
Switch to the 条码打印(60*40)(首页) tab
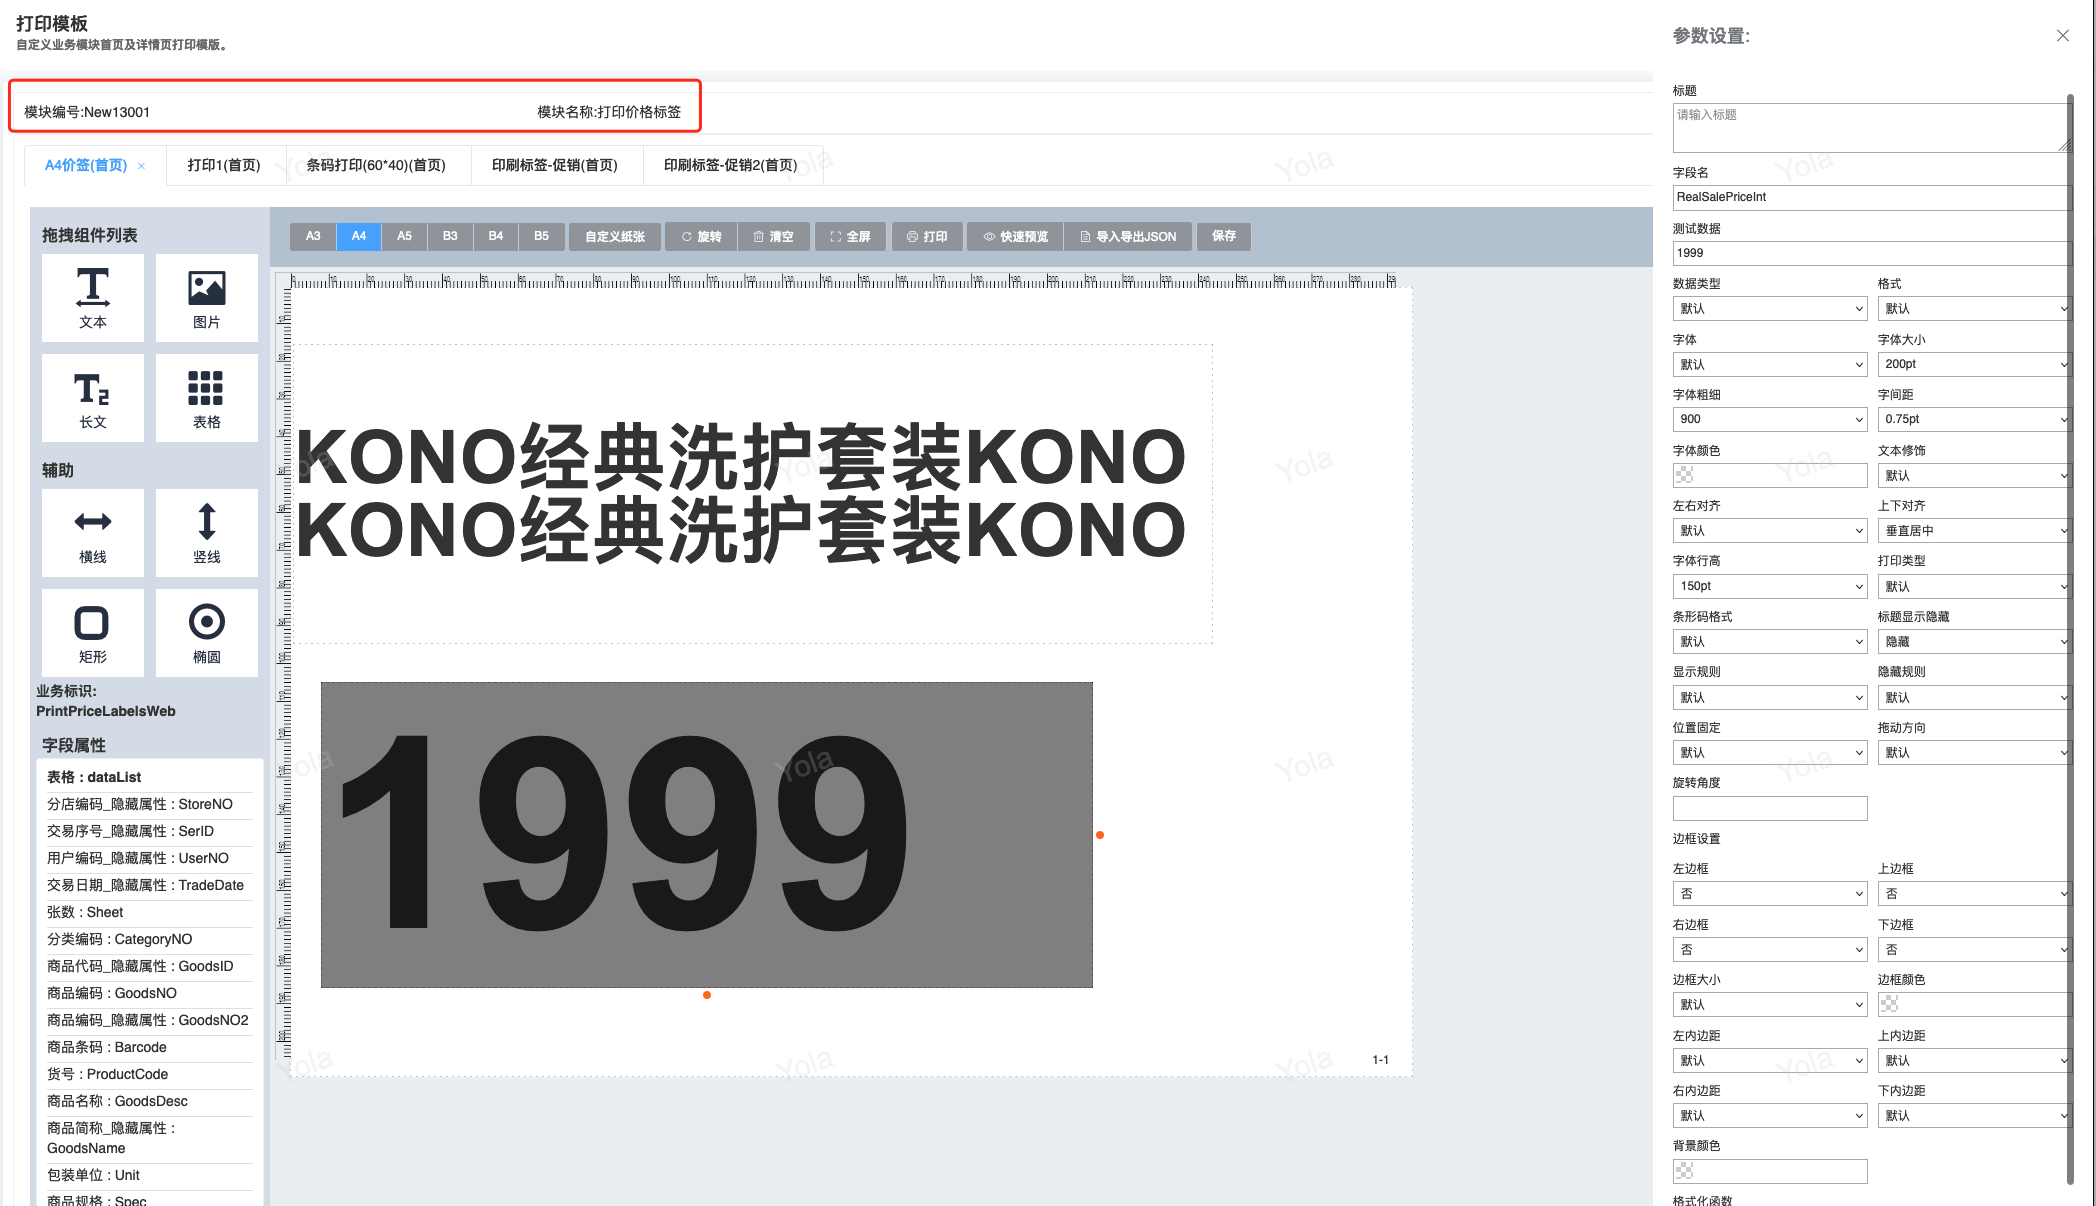point(376,165)
